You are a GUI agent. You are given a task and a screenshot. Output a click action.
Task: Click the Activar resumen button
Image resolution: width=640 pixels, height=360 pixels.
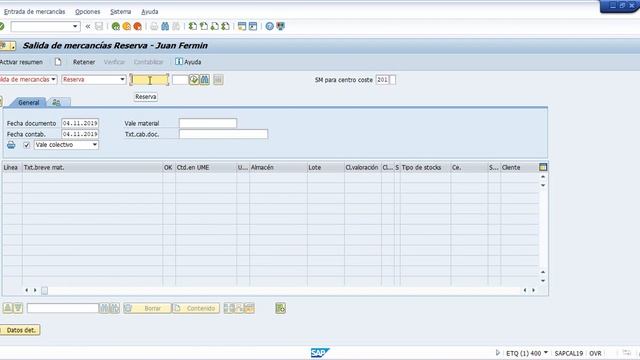(21, 62)
